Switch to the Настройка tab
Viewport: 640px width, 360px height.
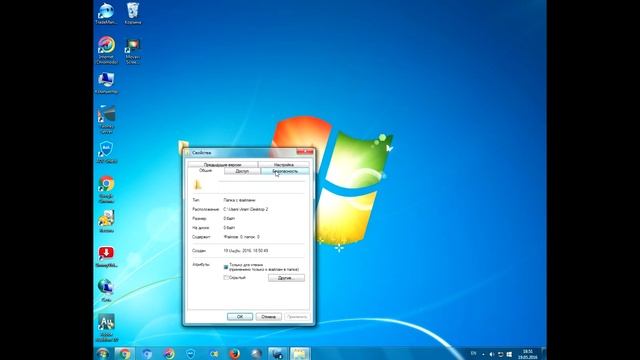pos(284,164)
